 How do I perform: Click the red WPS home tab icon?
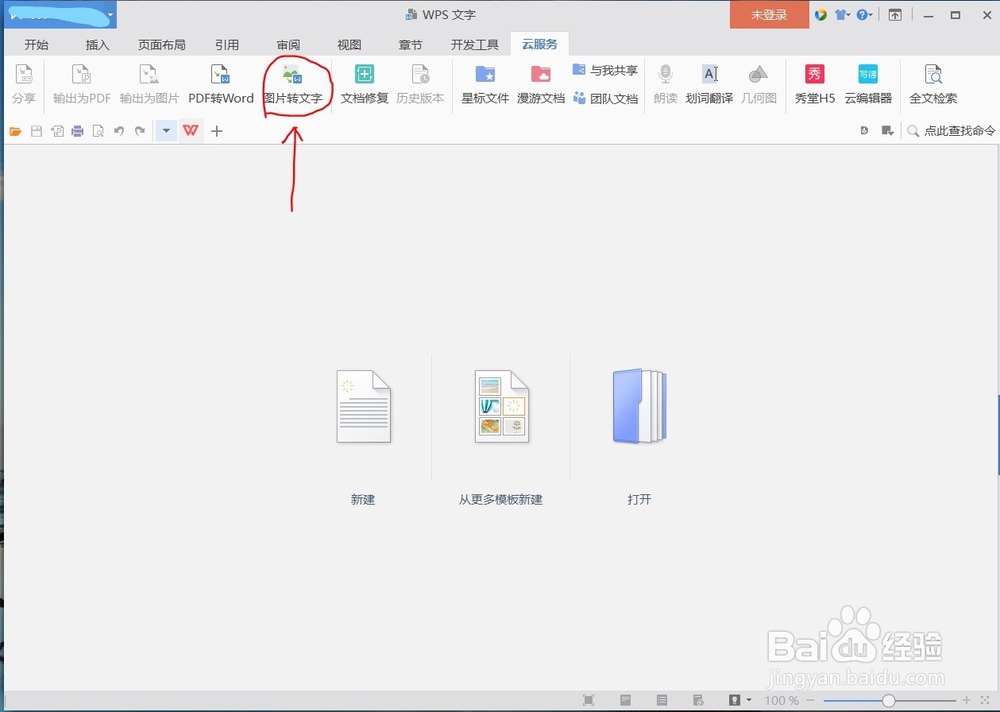191,131
